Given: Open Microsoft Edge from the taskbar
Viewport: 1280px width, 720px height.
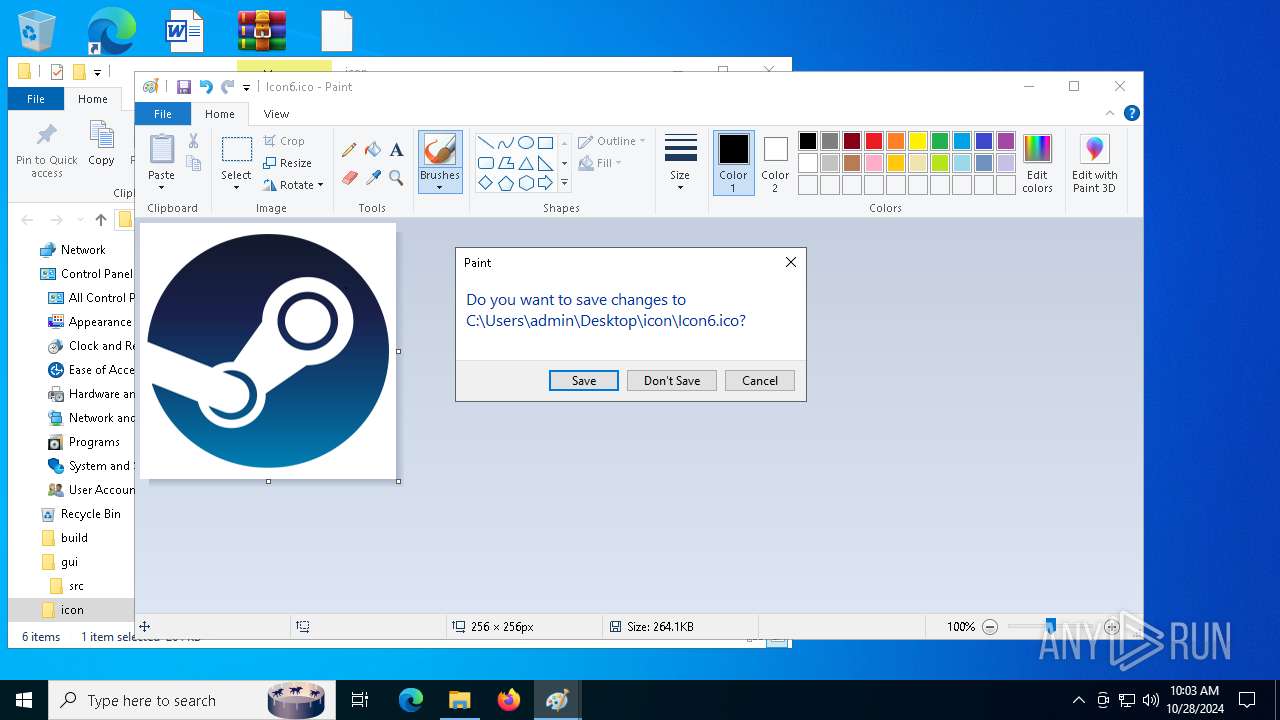Looking at the screenshot, I should [x=411, y=700].
